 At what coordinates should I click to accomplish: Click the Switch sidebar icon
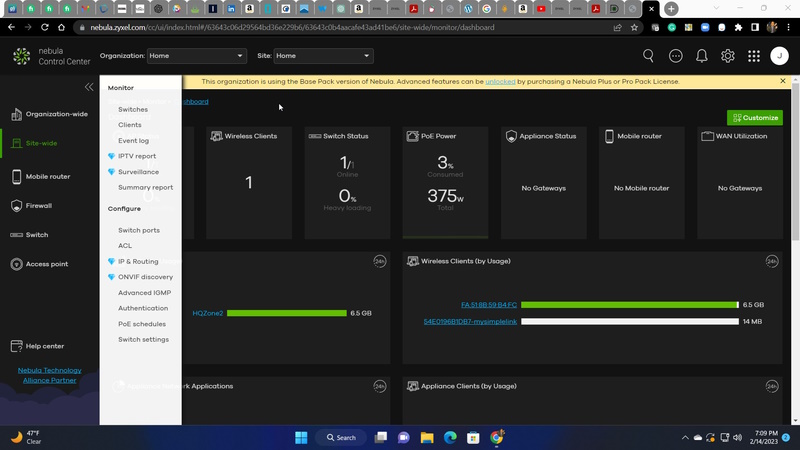tap(16, 235)
